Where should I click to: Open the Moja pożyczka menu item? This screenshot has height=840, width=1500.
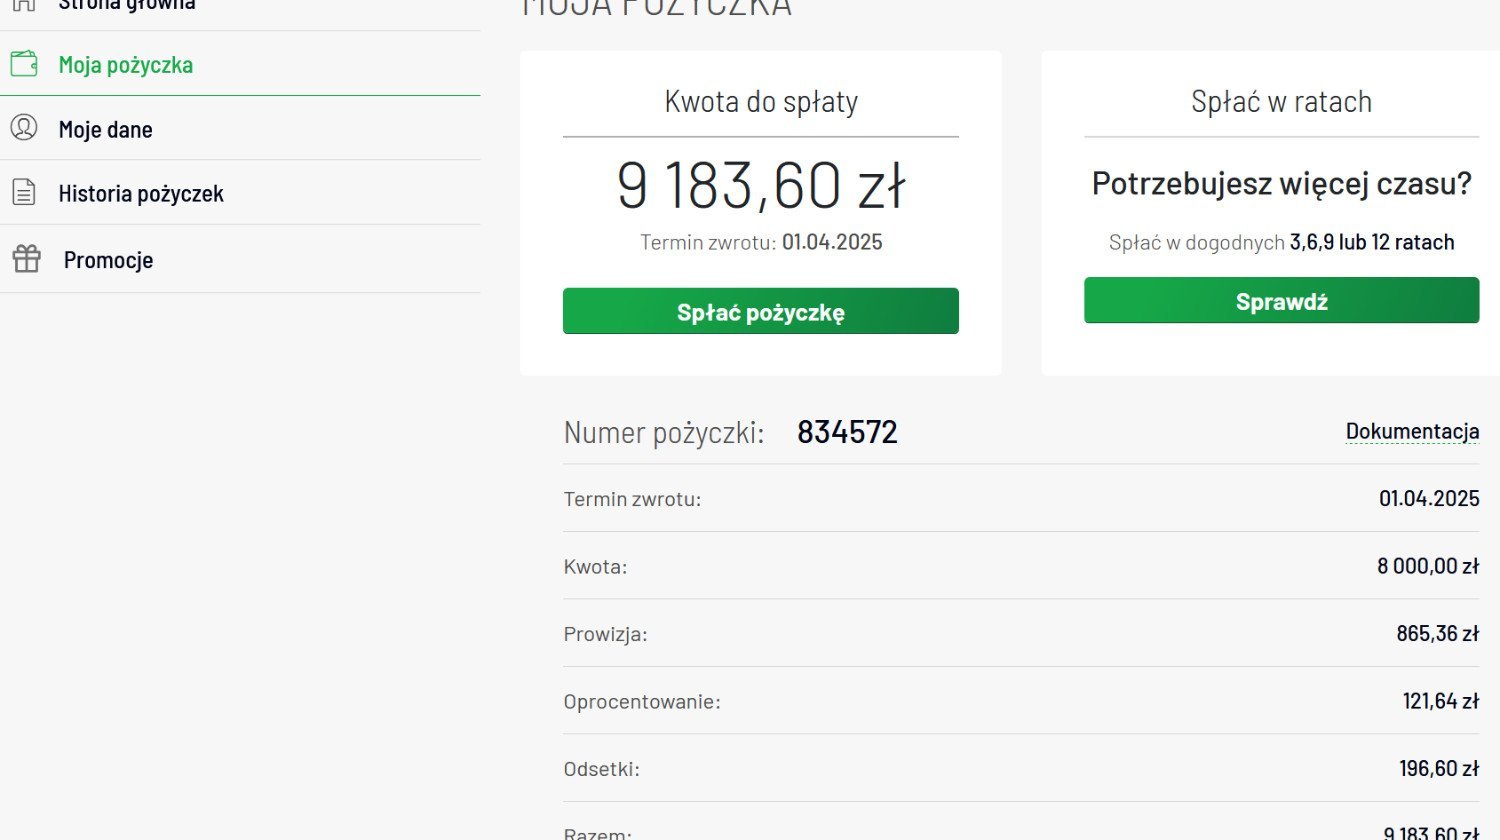126,65
